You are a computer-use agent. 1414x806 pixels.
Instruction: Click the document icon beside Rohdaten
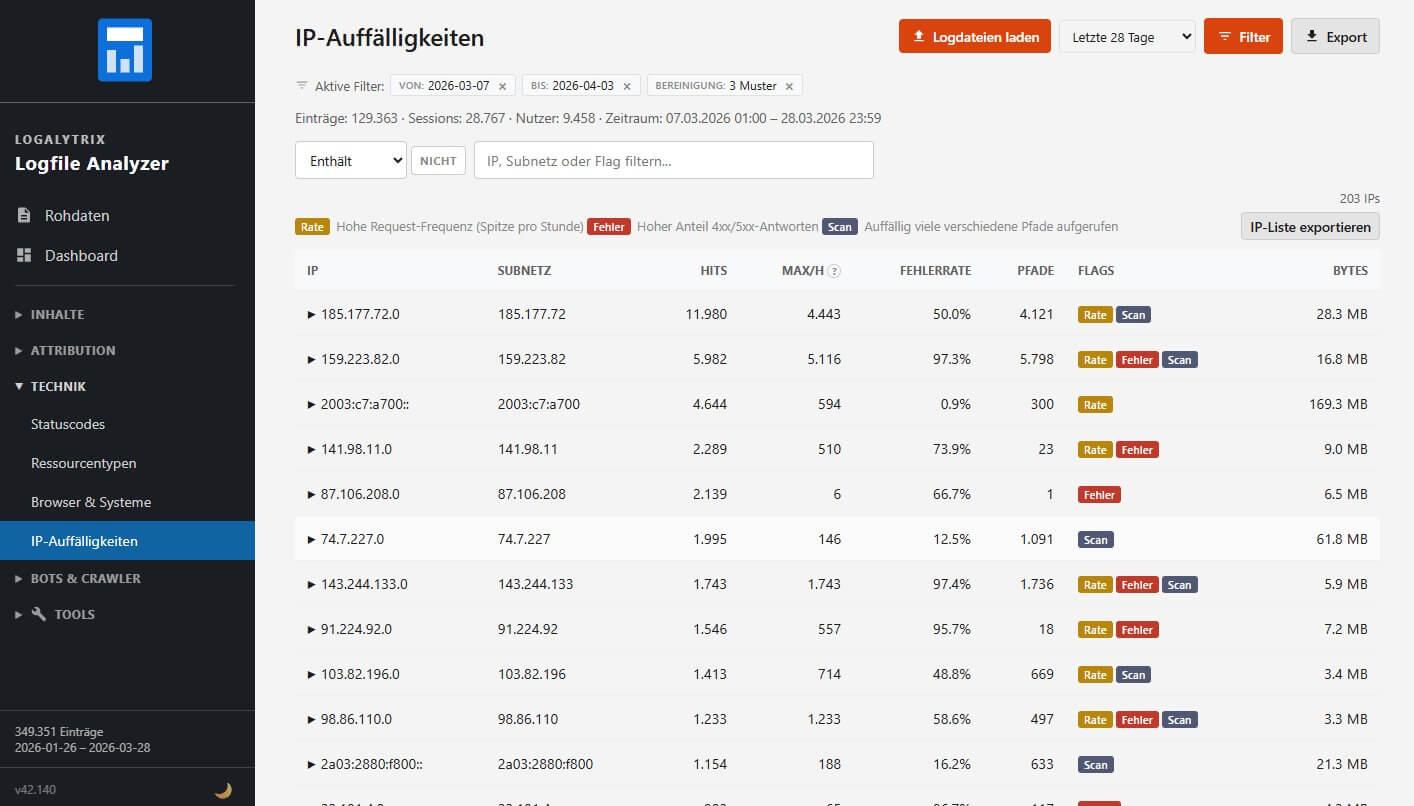22,215
